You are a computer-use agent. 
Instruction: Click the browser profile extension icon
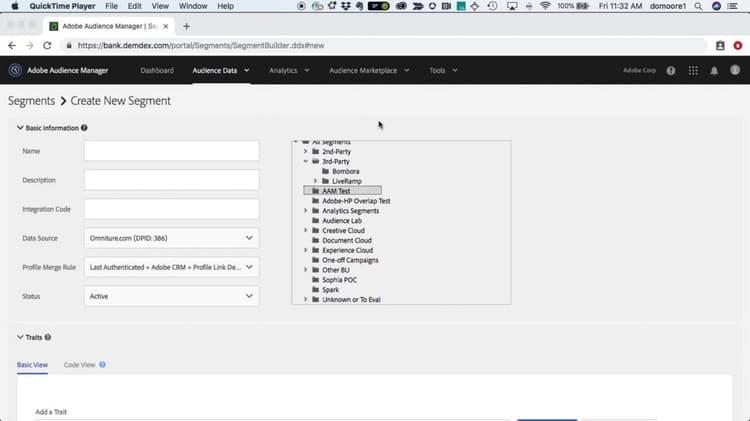(720, 45)
